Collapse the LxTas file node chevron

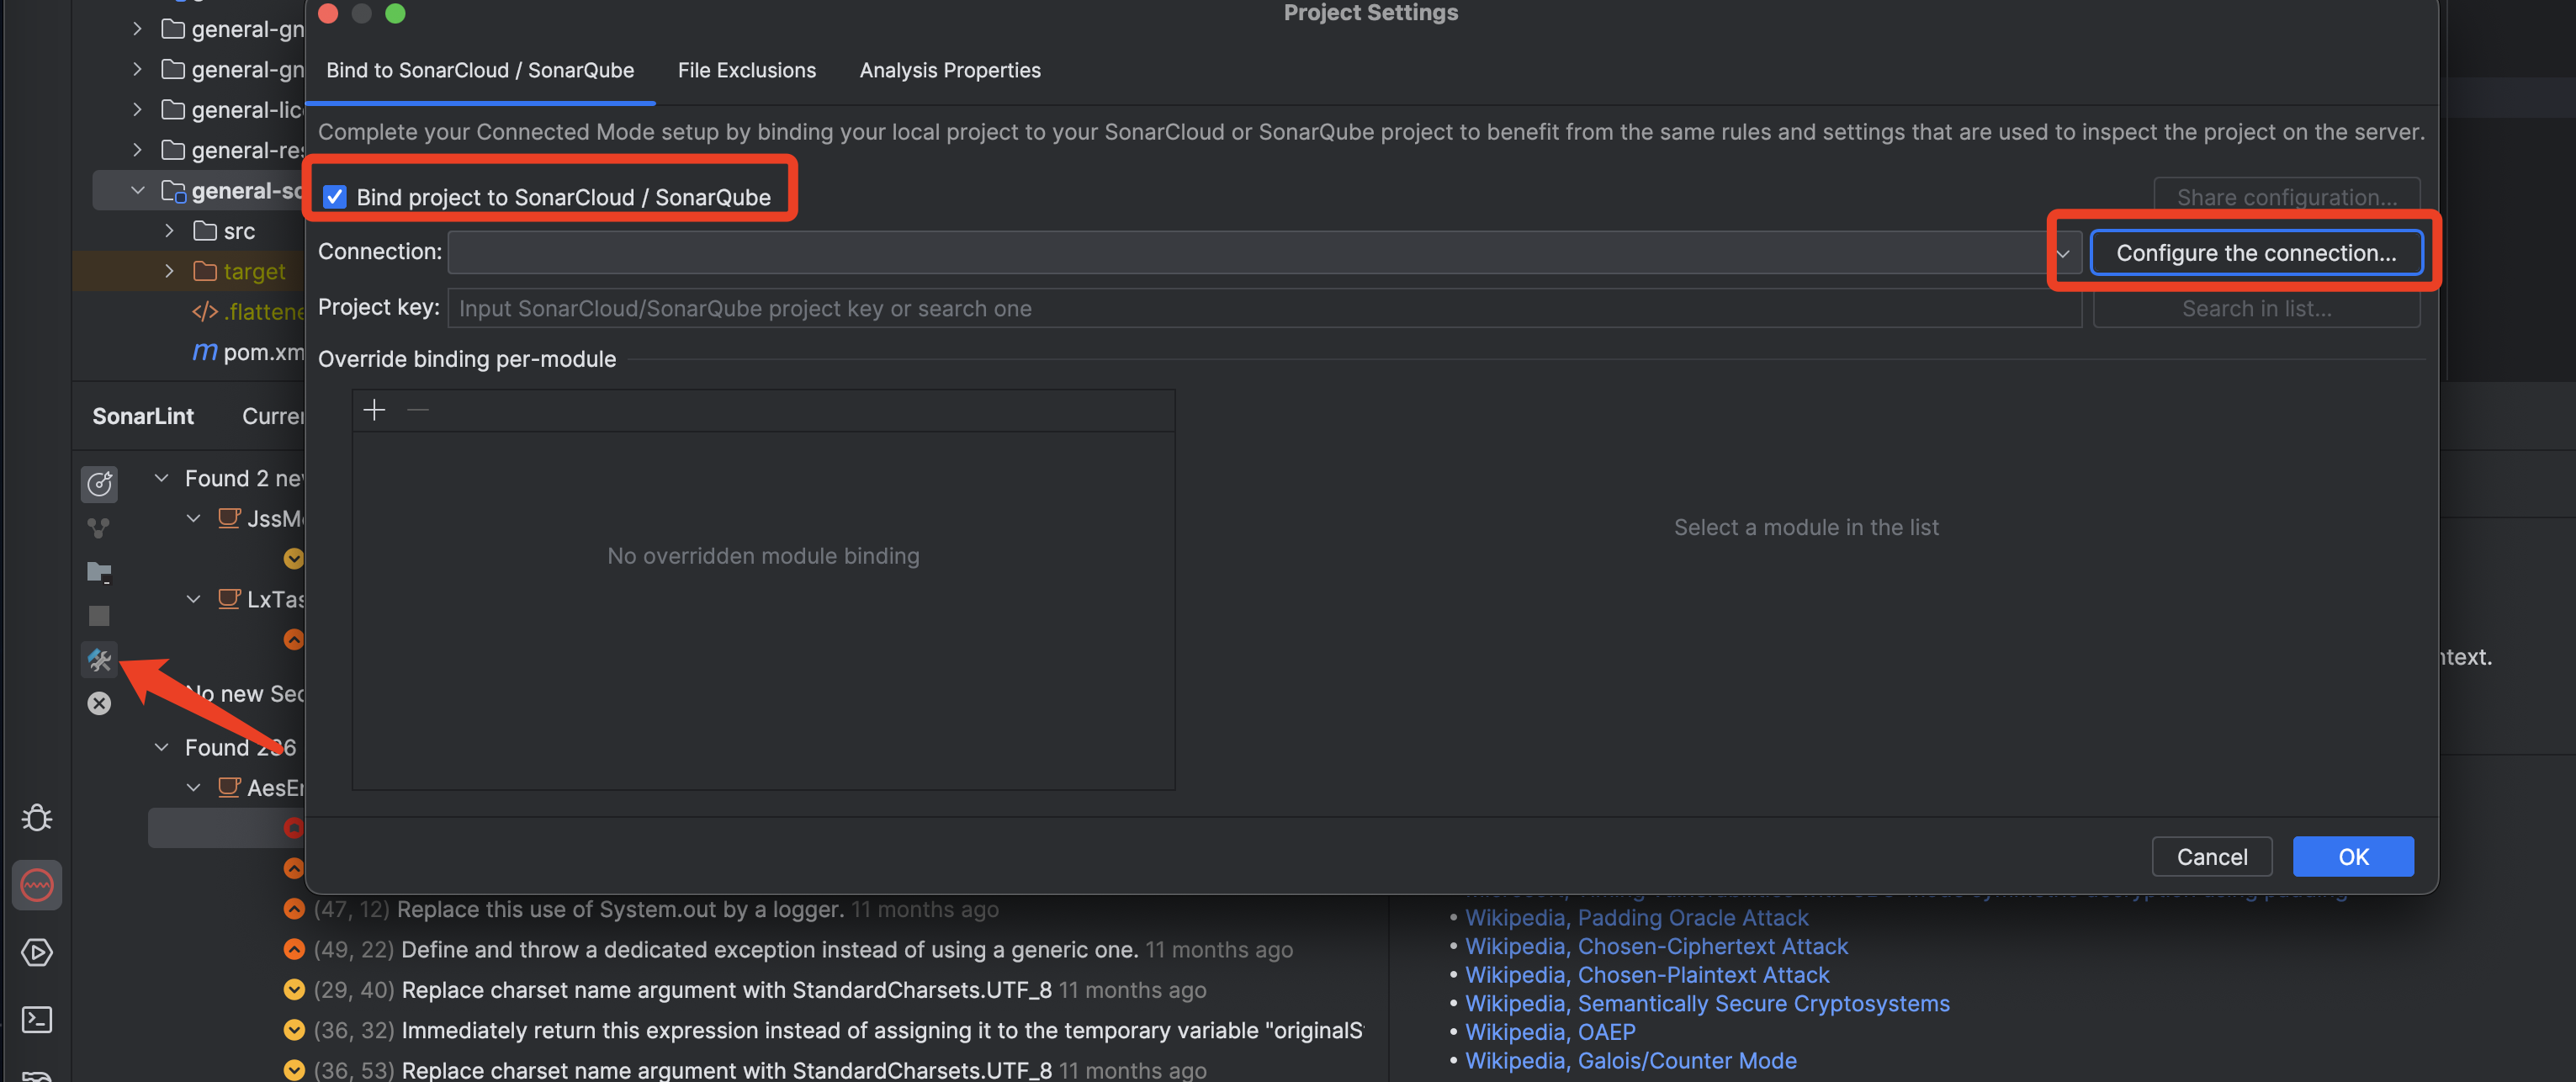click(194, 599)
